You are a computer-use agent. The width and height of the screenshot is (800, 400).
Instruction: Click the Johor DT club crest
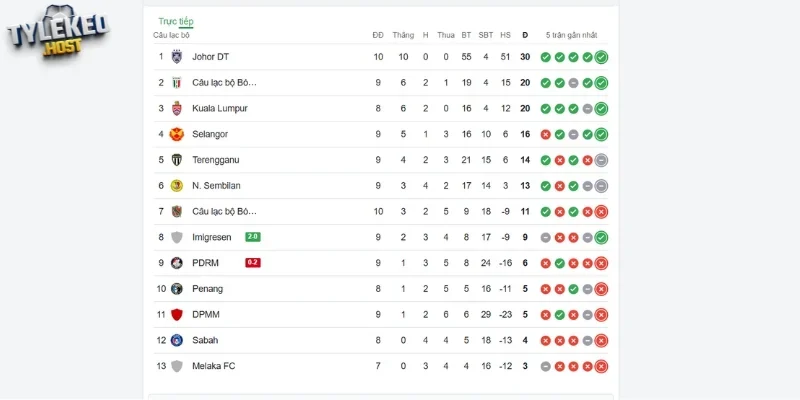[177, 57]
